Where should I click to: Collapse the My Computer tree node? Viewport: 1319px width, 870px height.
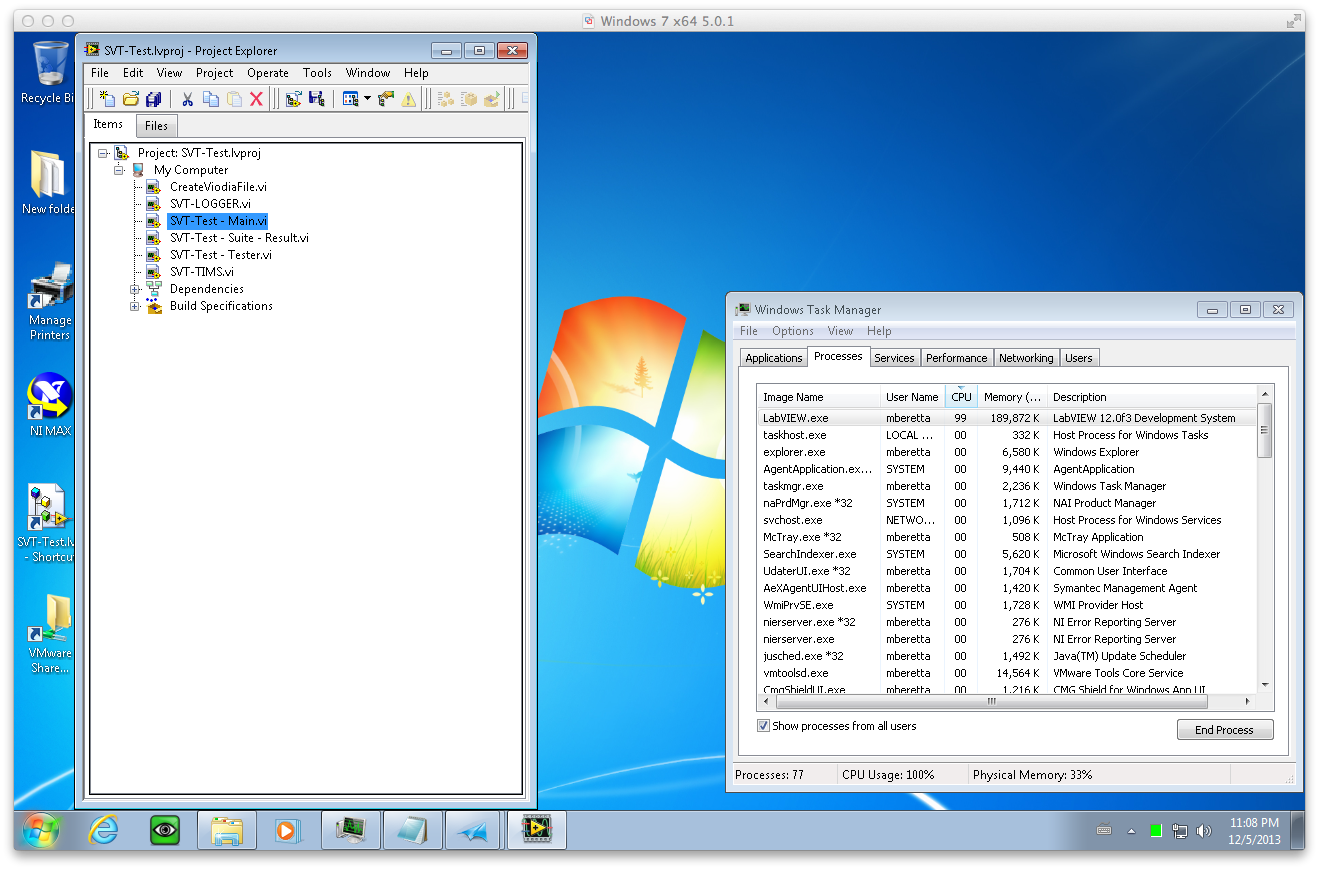[119, 170]
